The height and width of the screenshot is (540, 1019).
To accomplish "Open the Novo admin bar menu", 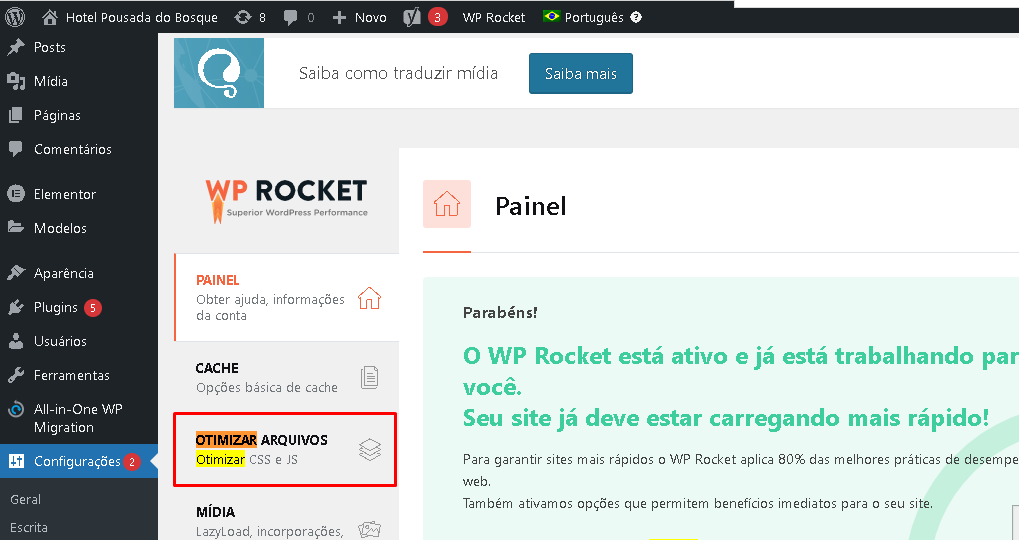I will 370,18.
